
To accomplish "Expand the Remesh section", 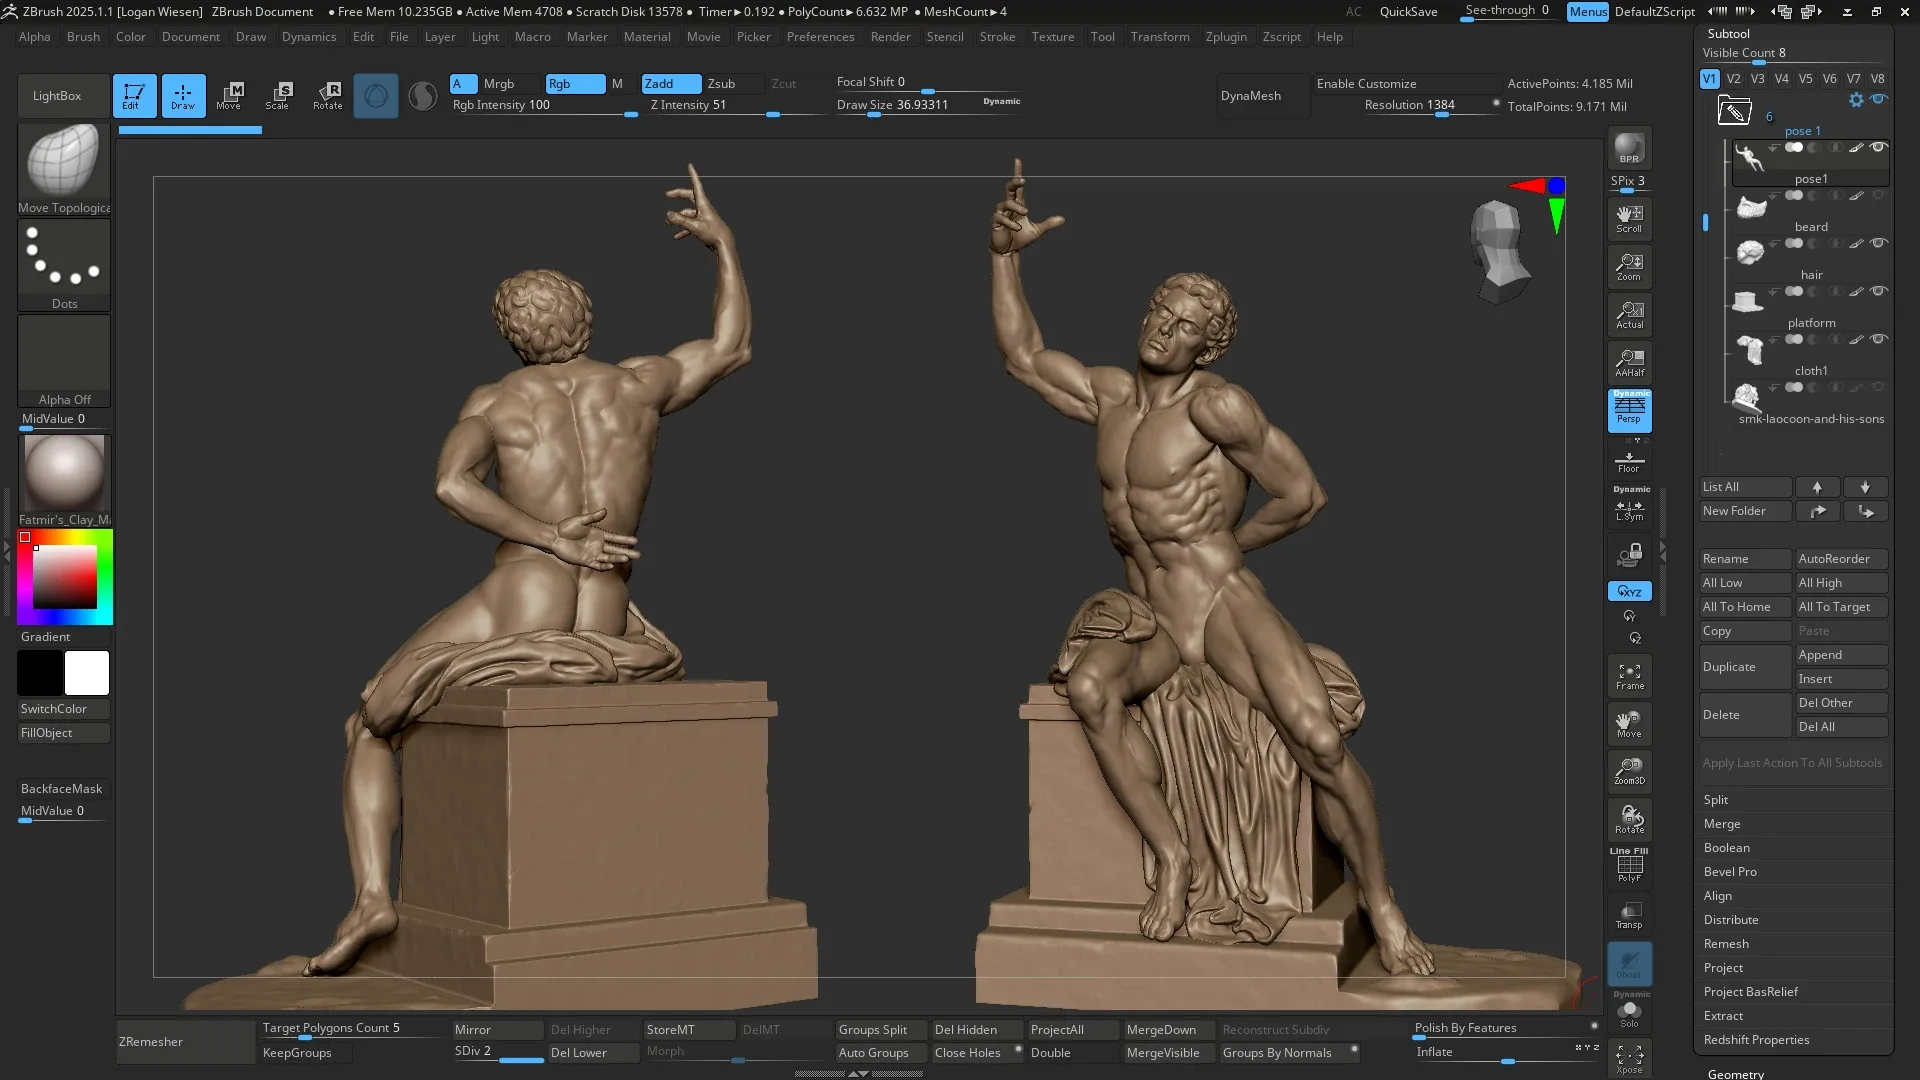I will click(1726, 944).
